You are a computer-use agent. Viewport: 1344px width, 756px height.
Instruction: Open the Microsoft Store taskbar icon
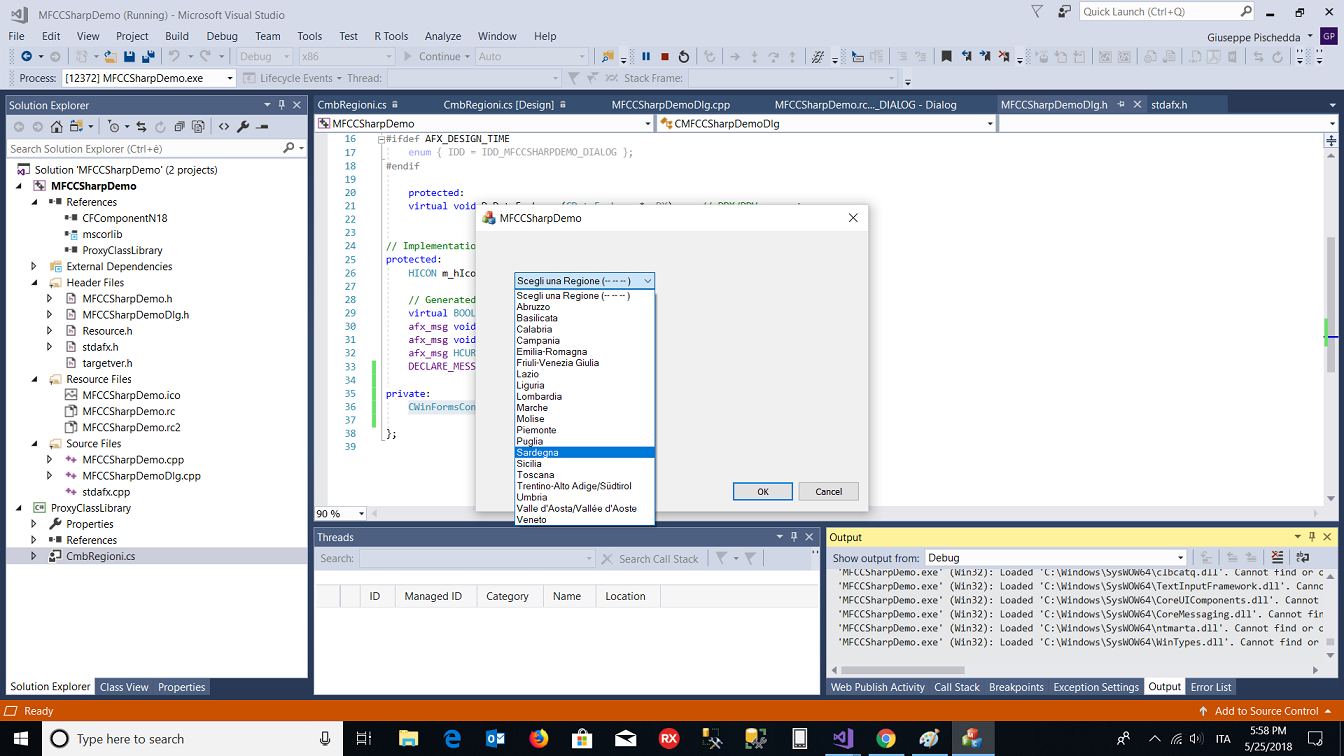tap(582, 739)
